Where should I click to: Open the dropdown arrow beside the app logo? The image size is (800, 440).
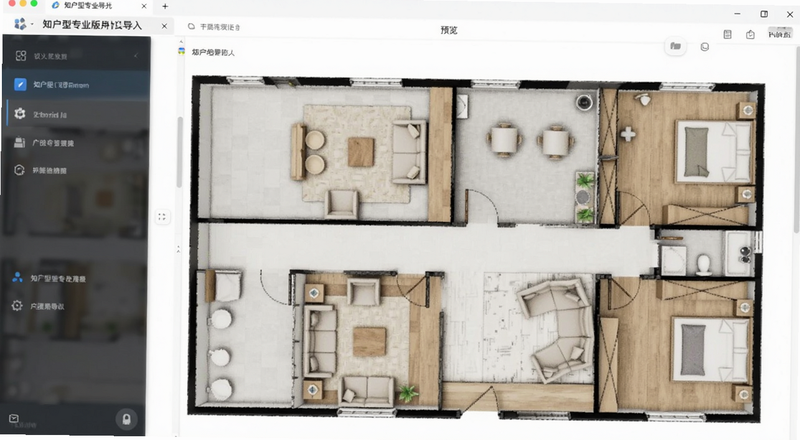tap(32, 24)
